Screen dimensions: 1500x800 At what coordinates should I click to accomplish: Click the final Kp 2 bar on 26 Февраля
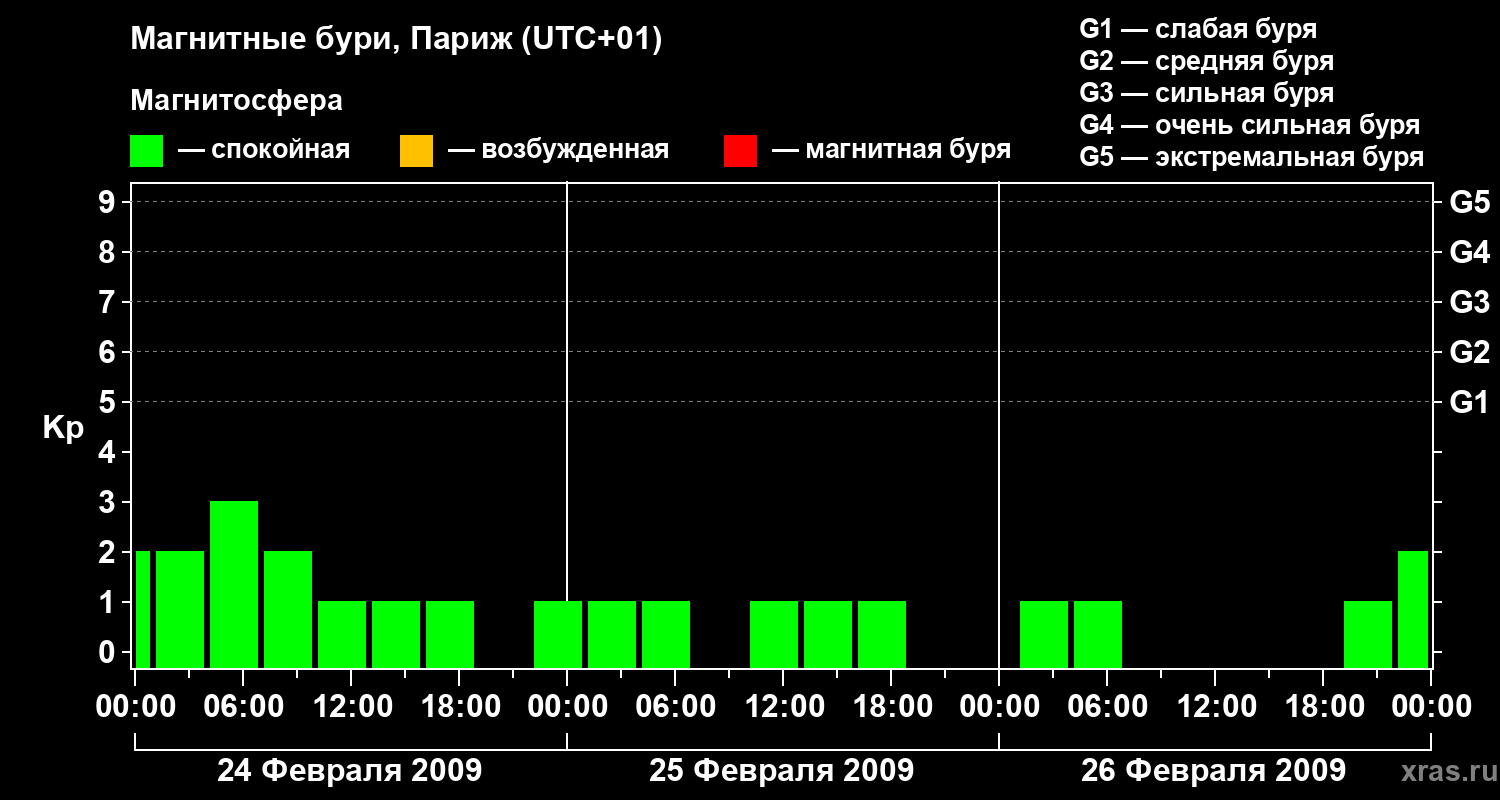point(1413,609)
